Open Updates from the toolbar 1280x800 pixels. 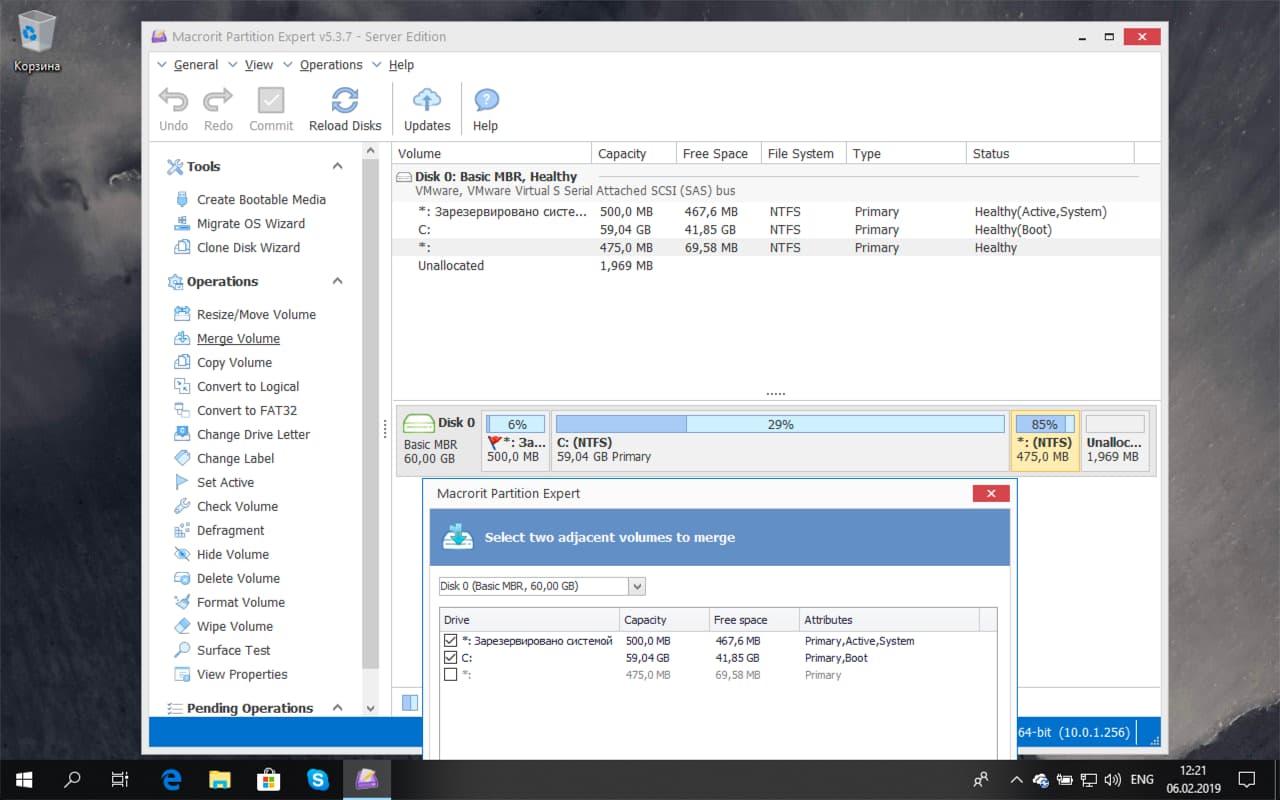[427, 109]
